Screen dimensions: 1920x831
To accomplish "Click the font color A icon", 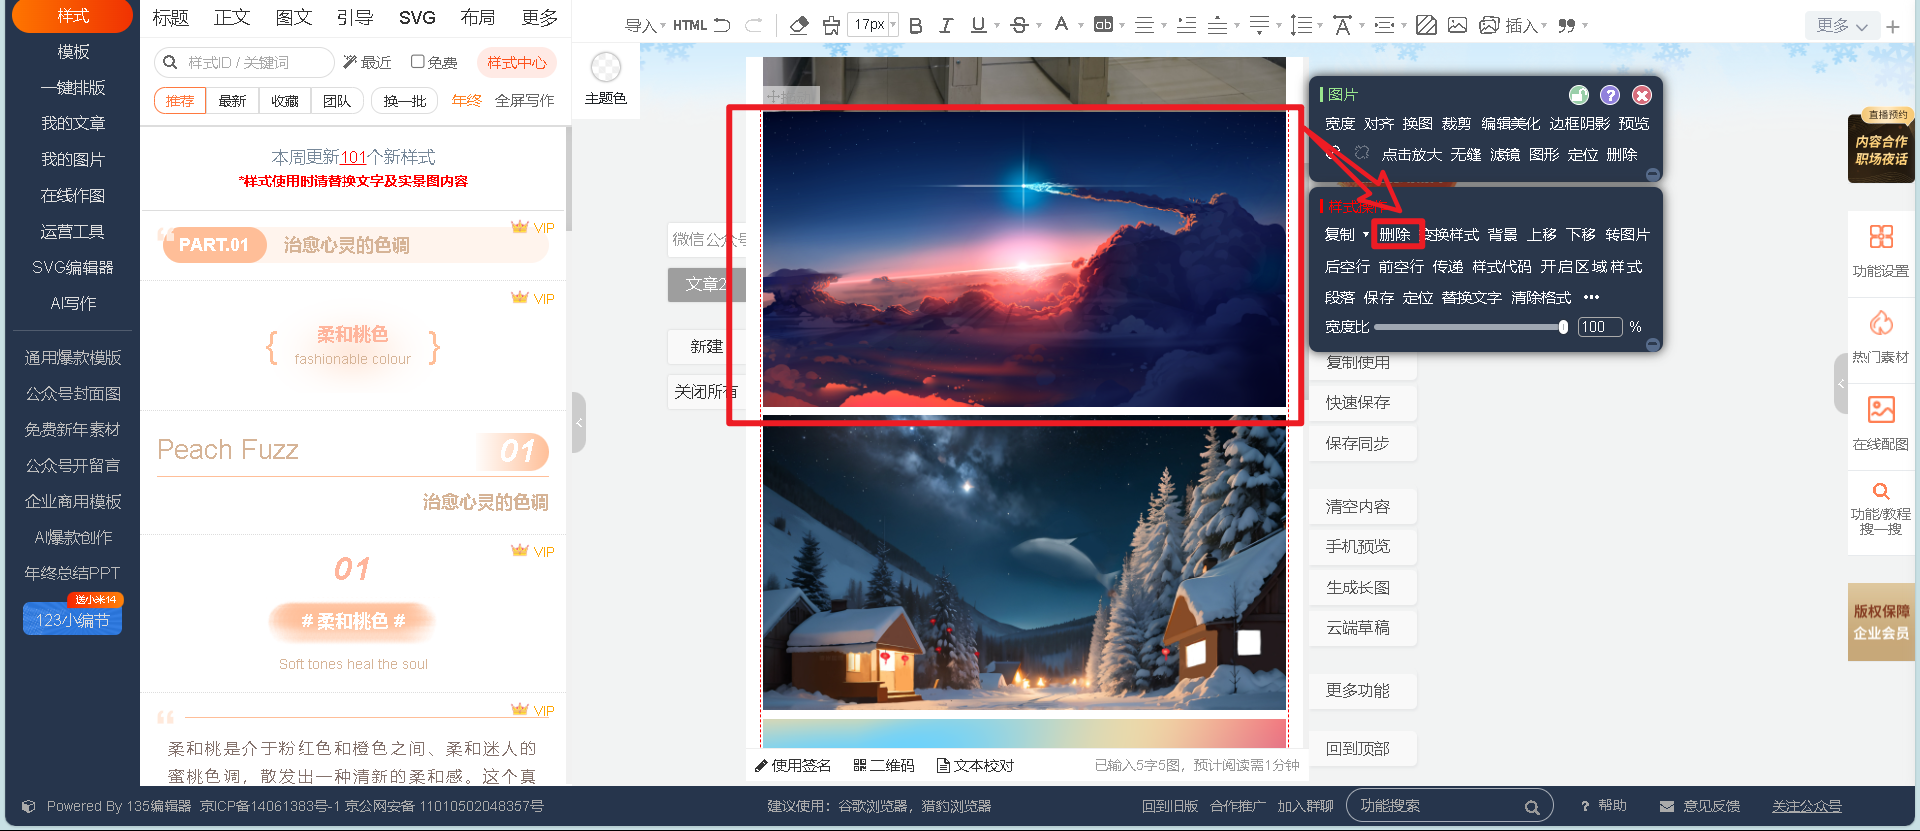I will pyautogui.click(x=1061, y=24).
